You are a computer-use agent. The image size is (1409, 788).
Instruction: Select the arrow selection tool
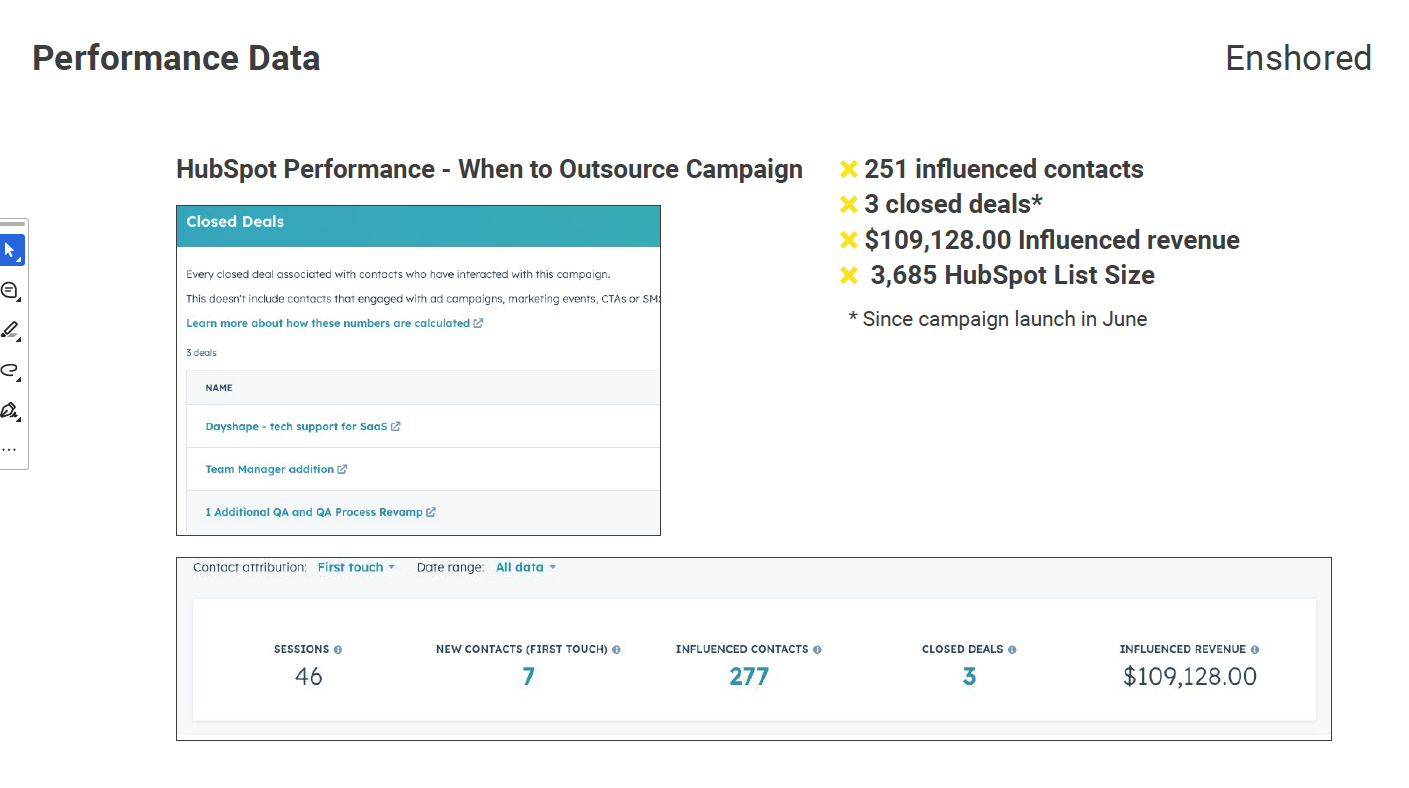[x=11, y=250]
